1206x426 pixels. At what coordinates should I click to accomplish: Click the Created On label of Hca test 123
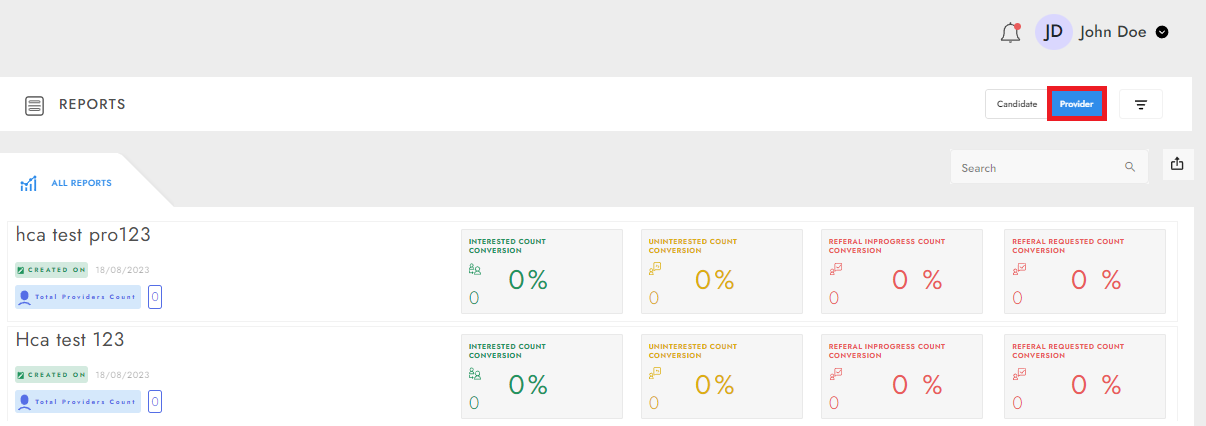click(52, 374)
